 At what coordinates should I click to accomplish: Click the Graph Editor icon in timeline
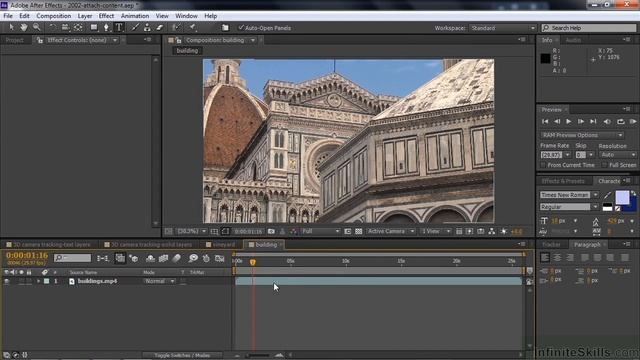pyautogui.click(x=220, y=258)
